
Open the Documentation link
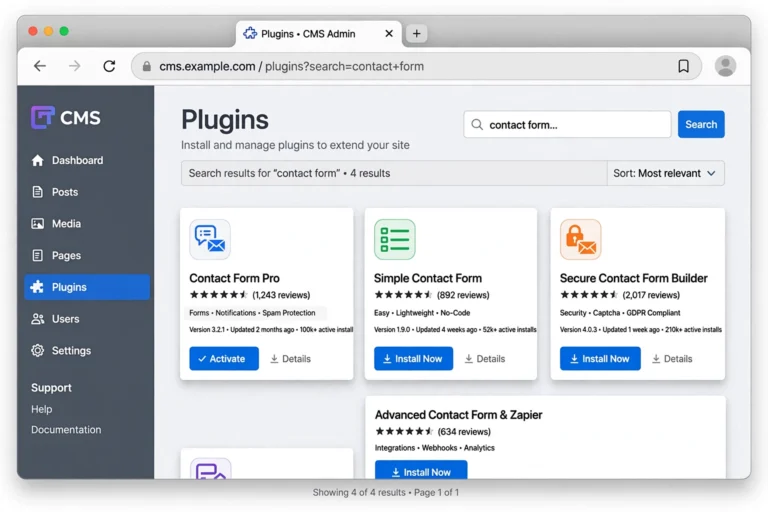pyautogui.click(x=66, y=430)
